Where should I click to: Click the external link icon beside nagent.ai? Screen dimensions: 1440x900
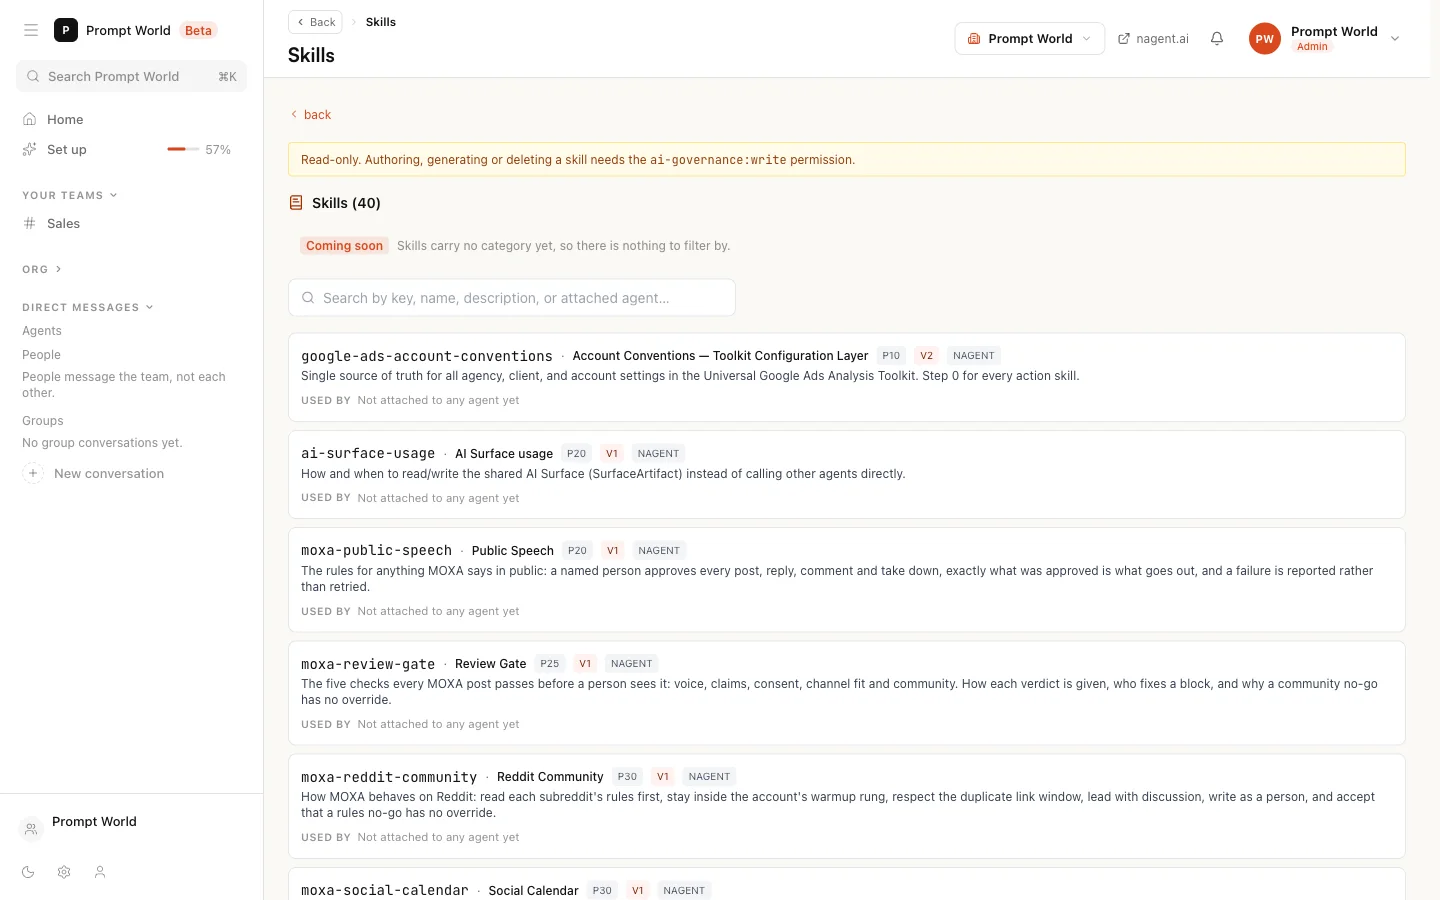[x=1124, y=39]
